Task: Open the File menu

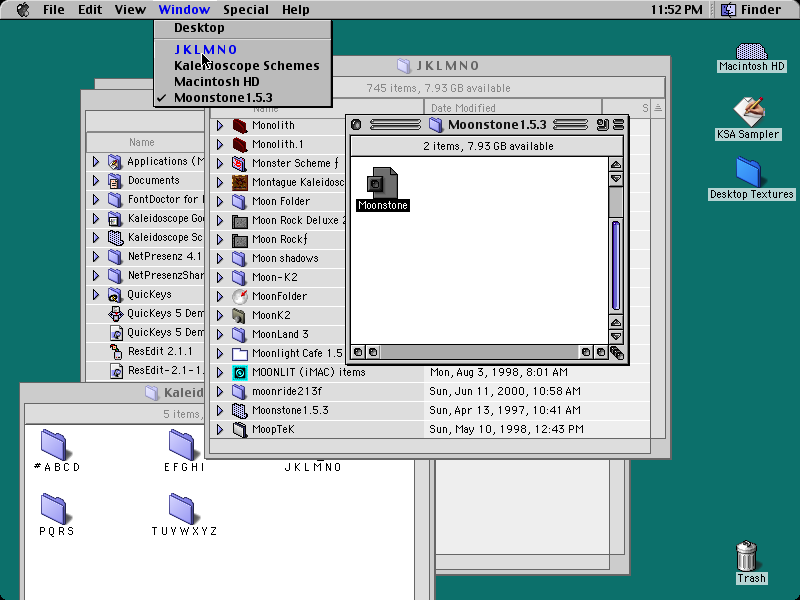Action: 54,10
